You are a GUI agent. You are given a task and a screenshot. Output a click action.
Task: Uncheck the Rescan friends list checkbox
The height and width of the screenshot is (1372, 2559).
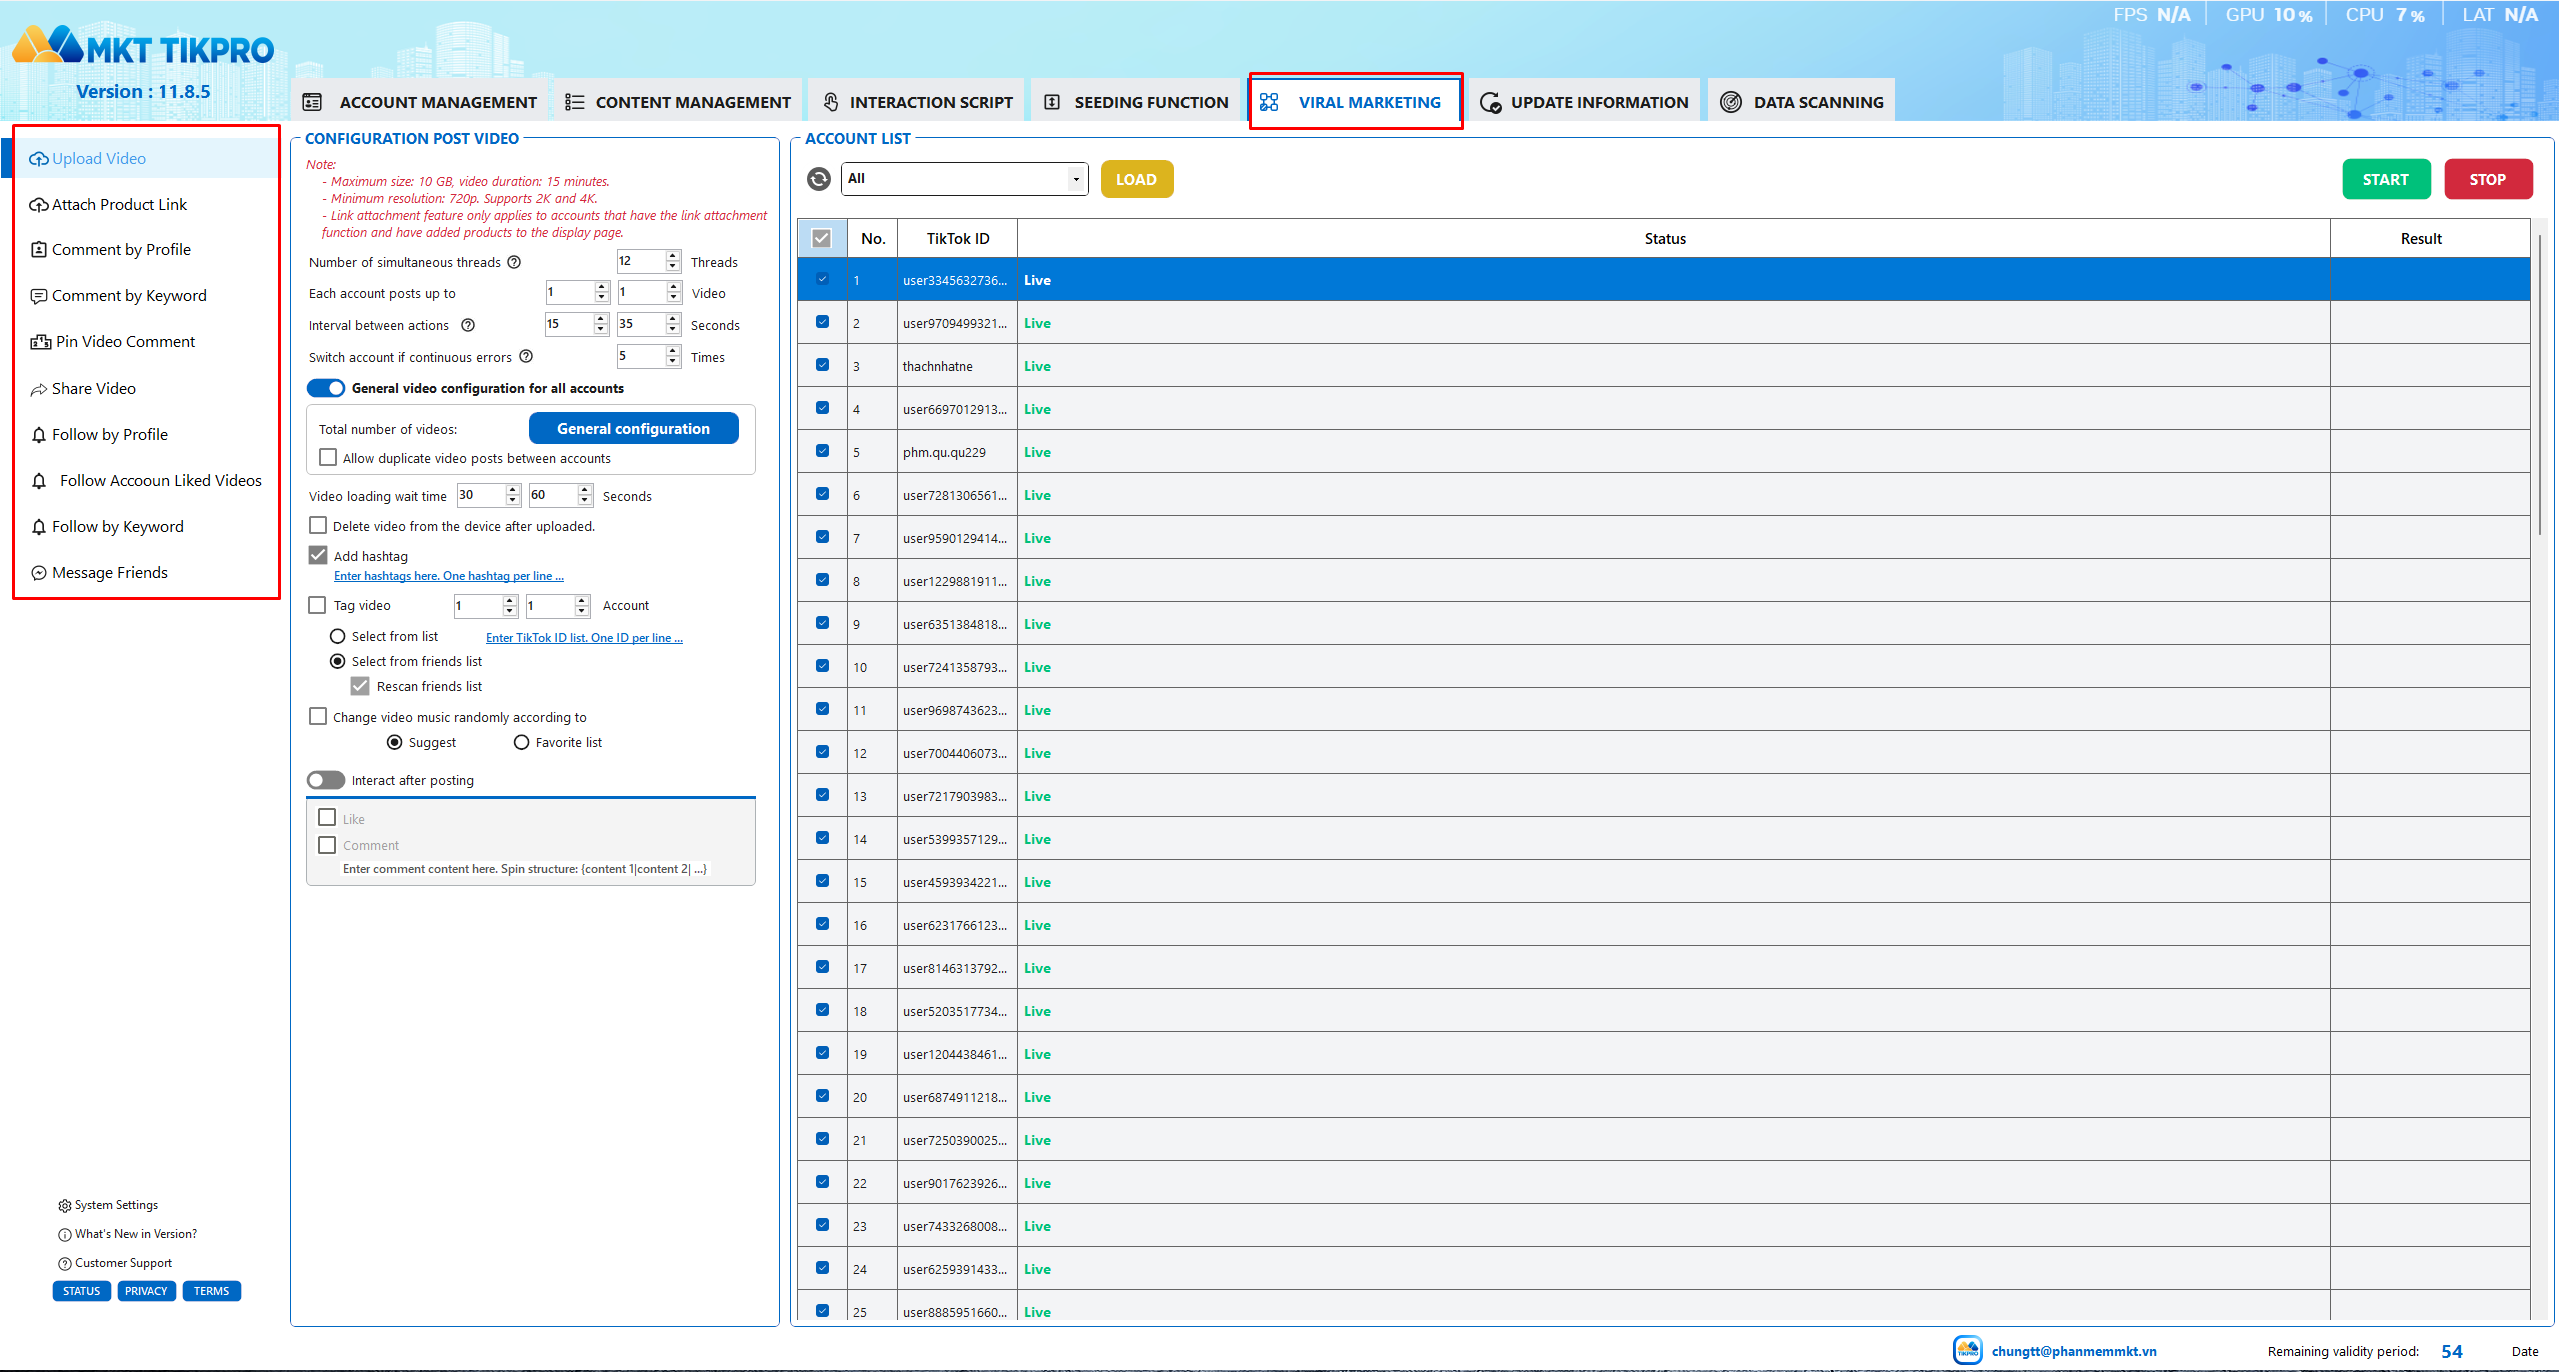360,686
